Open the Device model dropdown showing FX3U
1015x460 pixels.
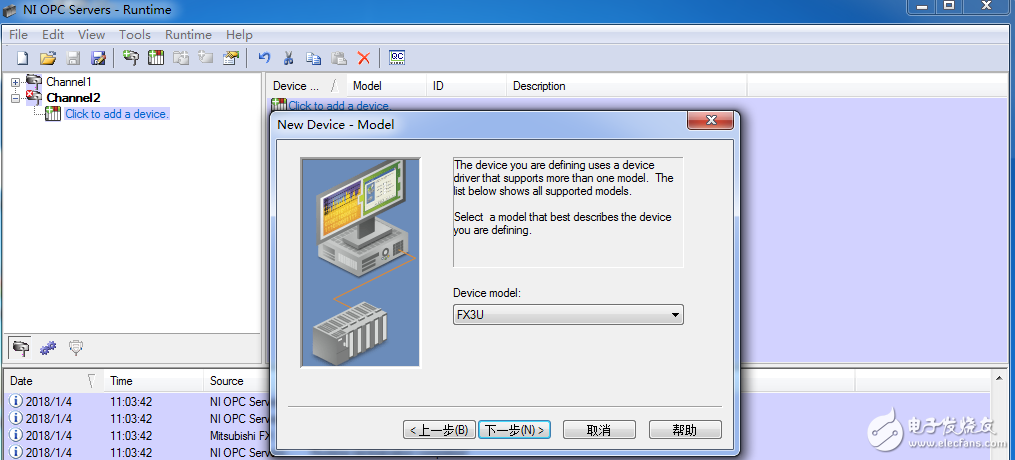click(568, 315)
